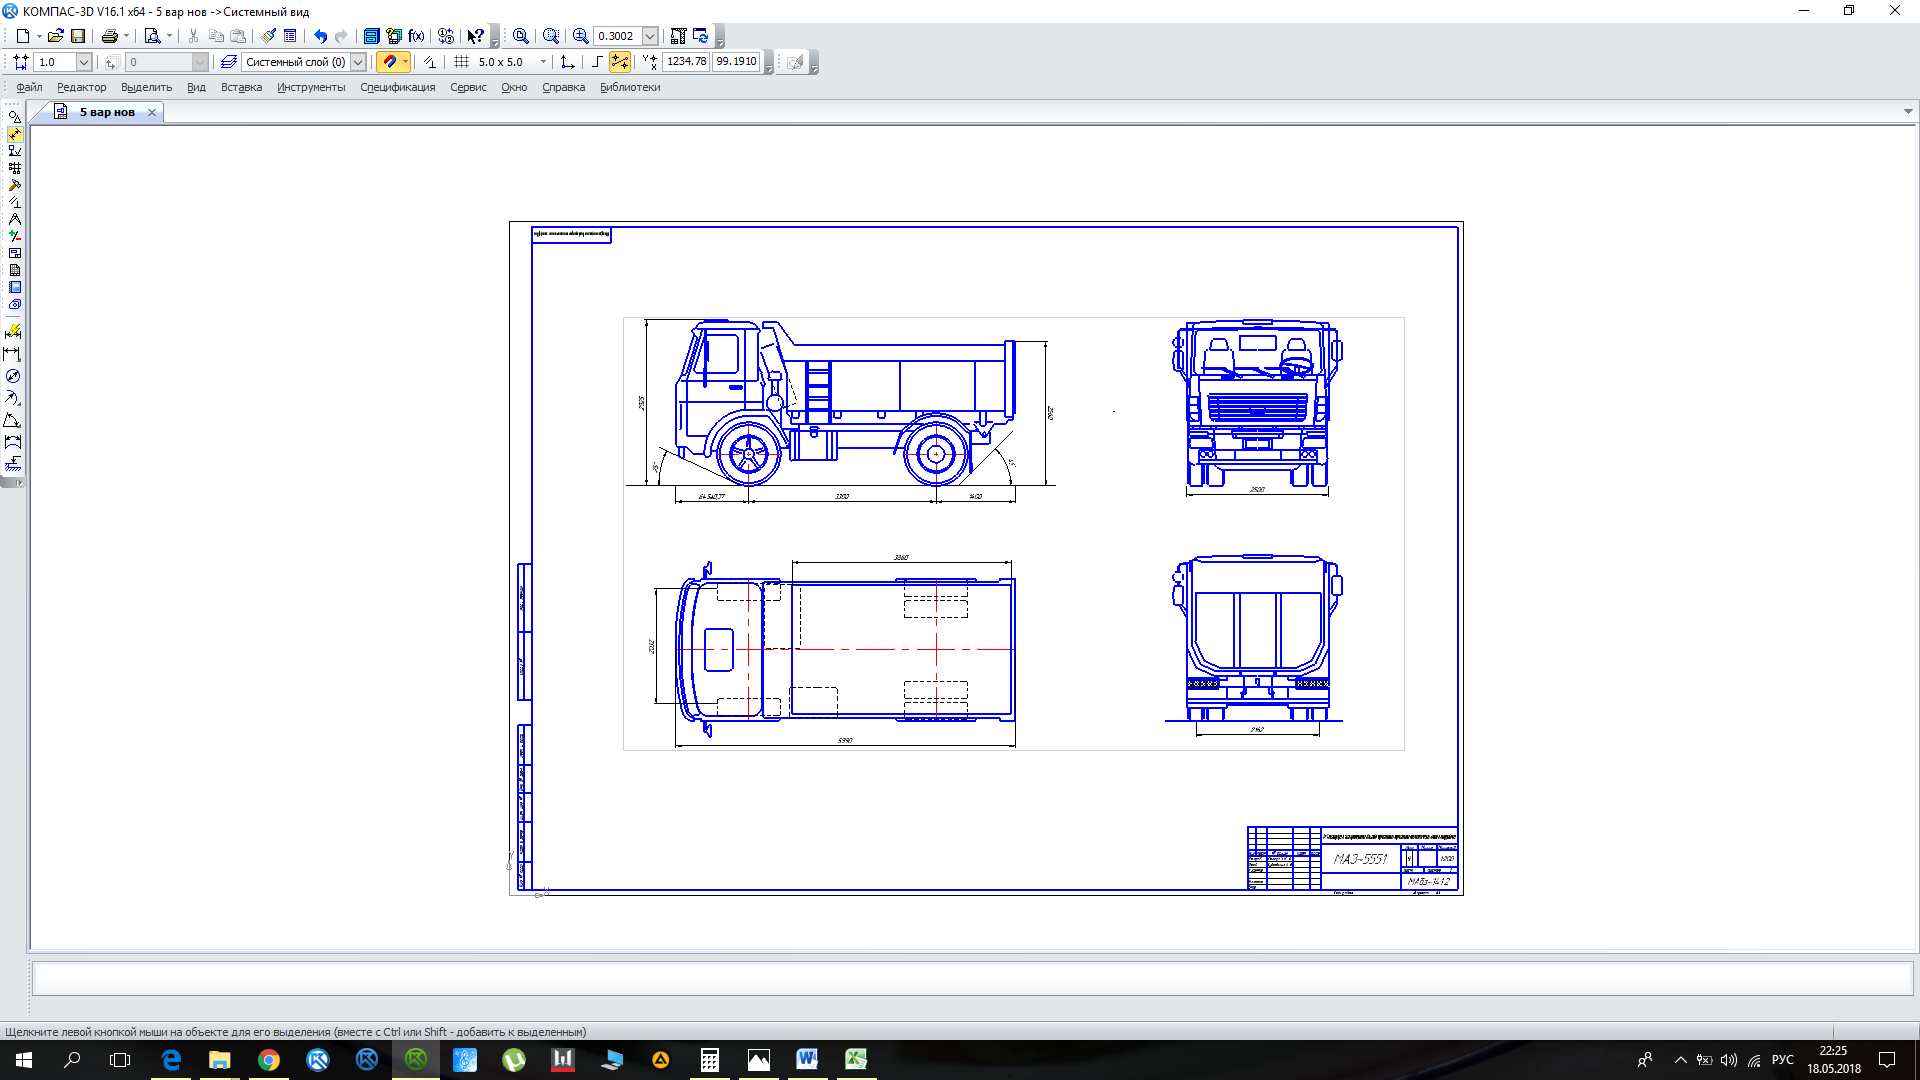Screen dimensions: 1920x1080
Task: Undo the last action
Action: coord(320,36)
